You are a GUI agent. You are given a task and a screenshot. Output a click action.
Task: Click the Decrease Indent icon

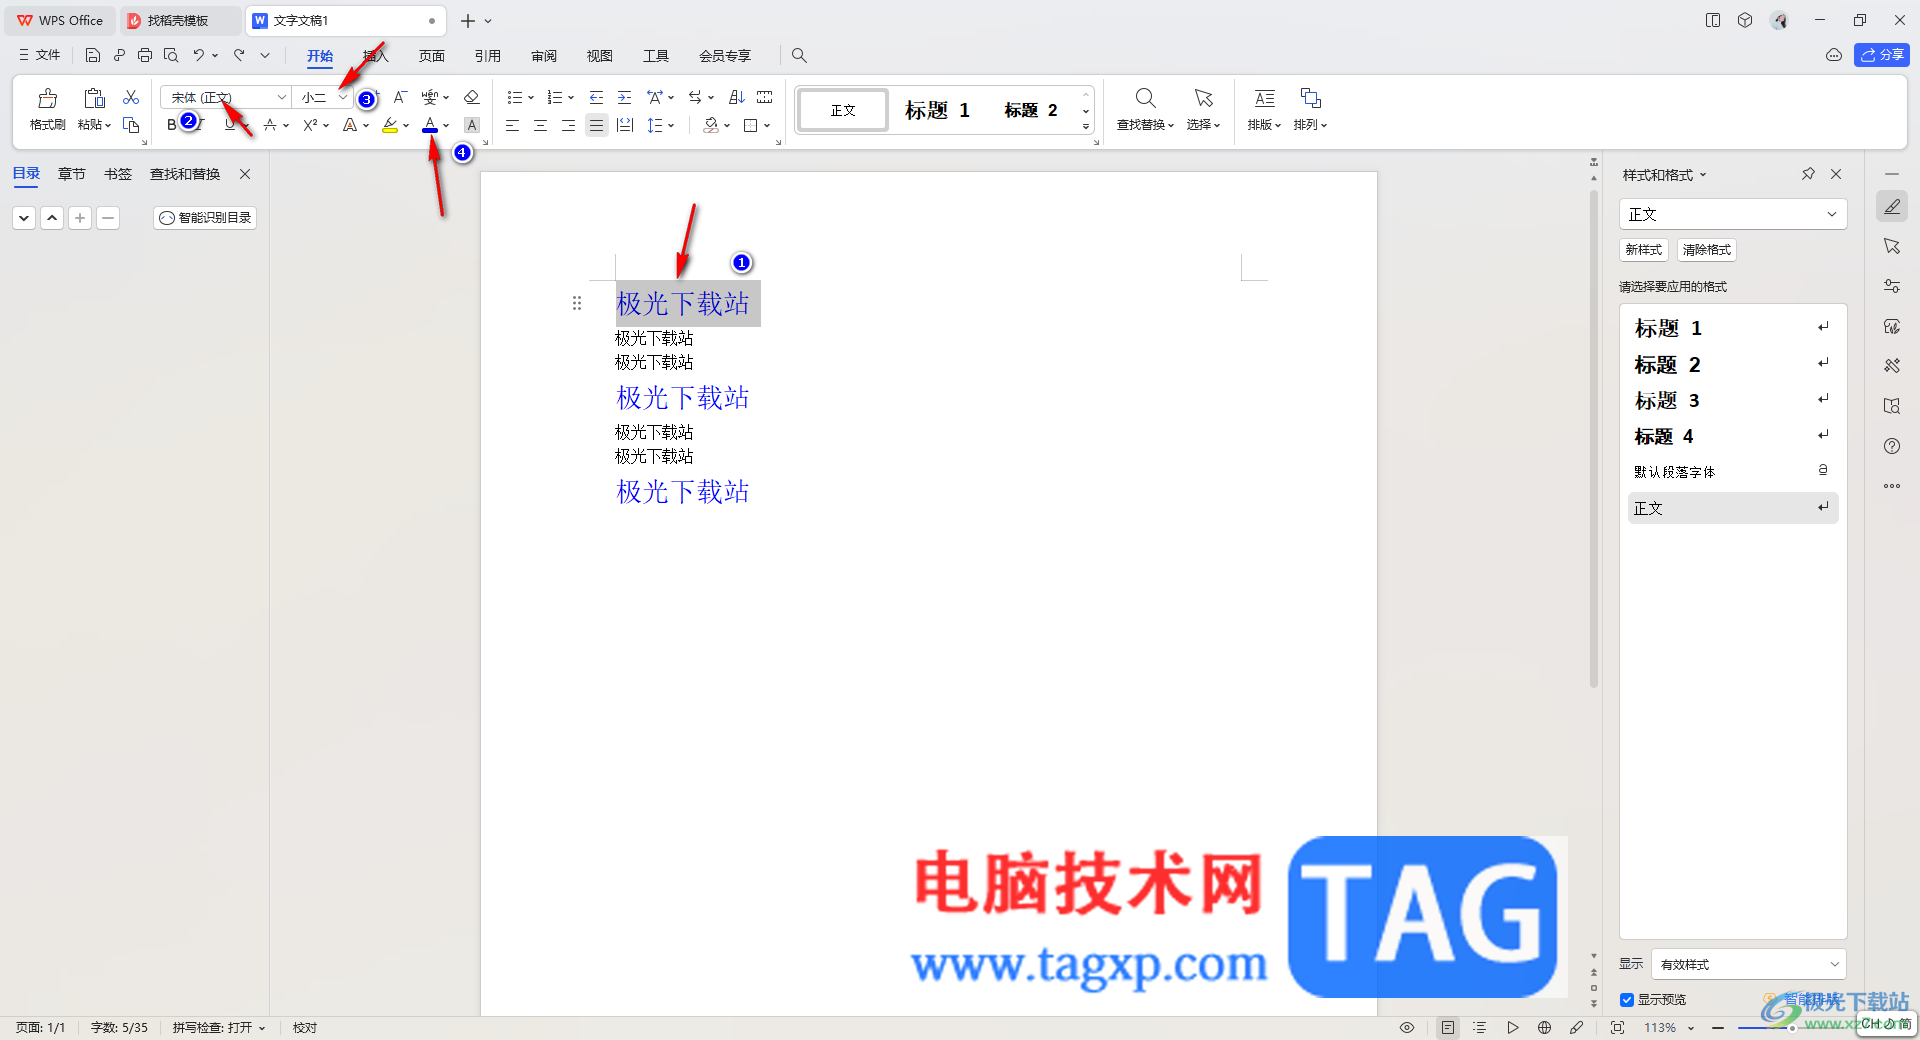(x=596, y=97)
